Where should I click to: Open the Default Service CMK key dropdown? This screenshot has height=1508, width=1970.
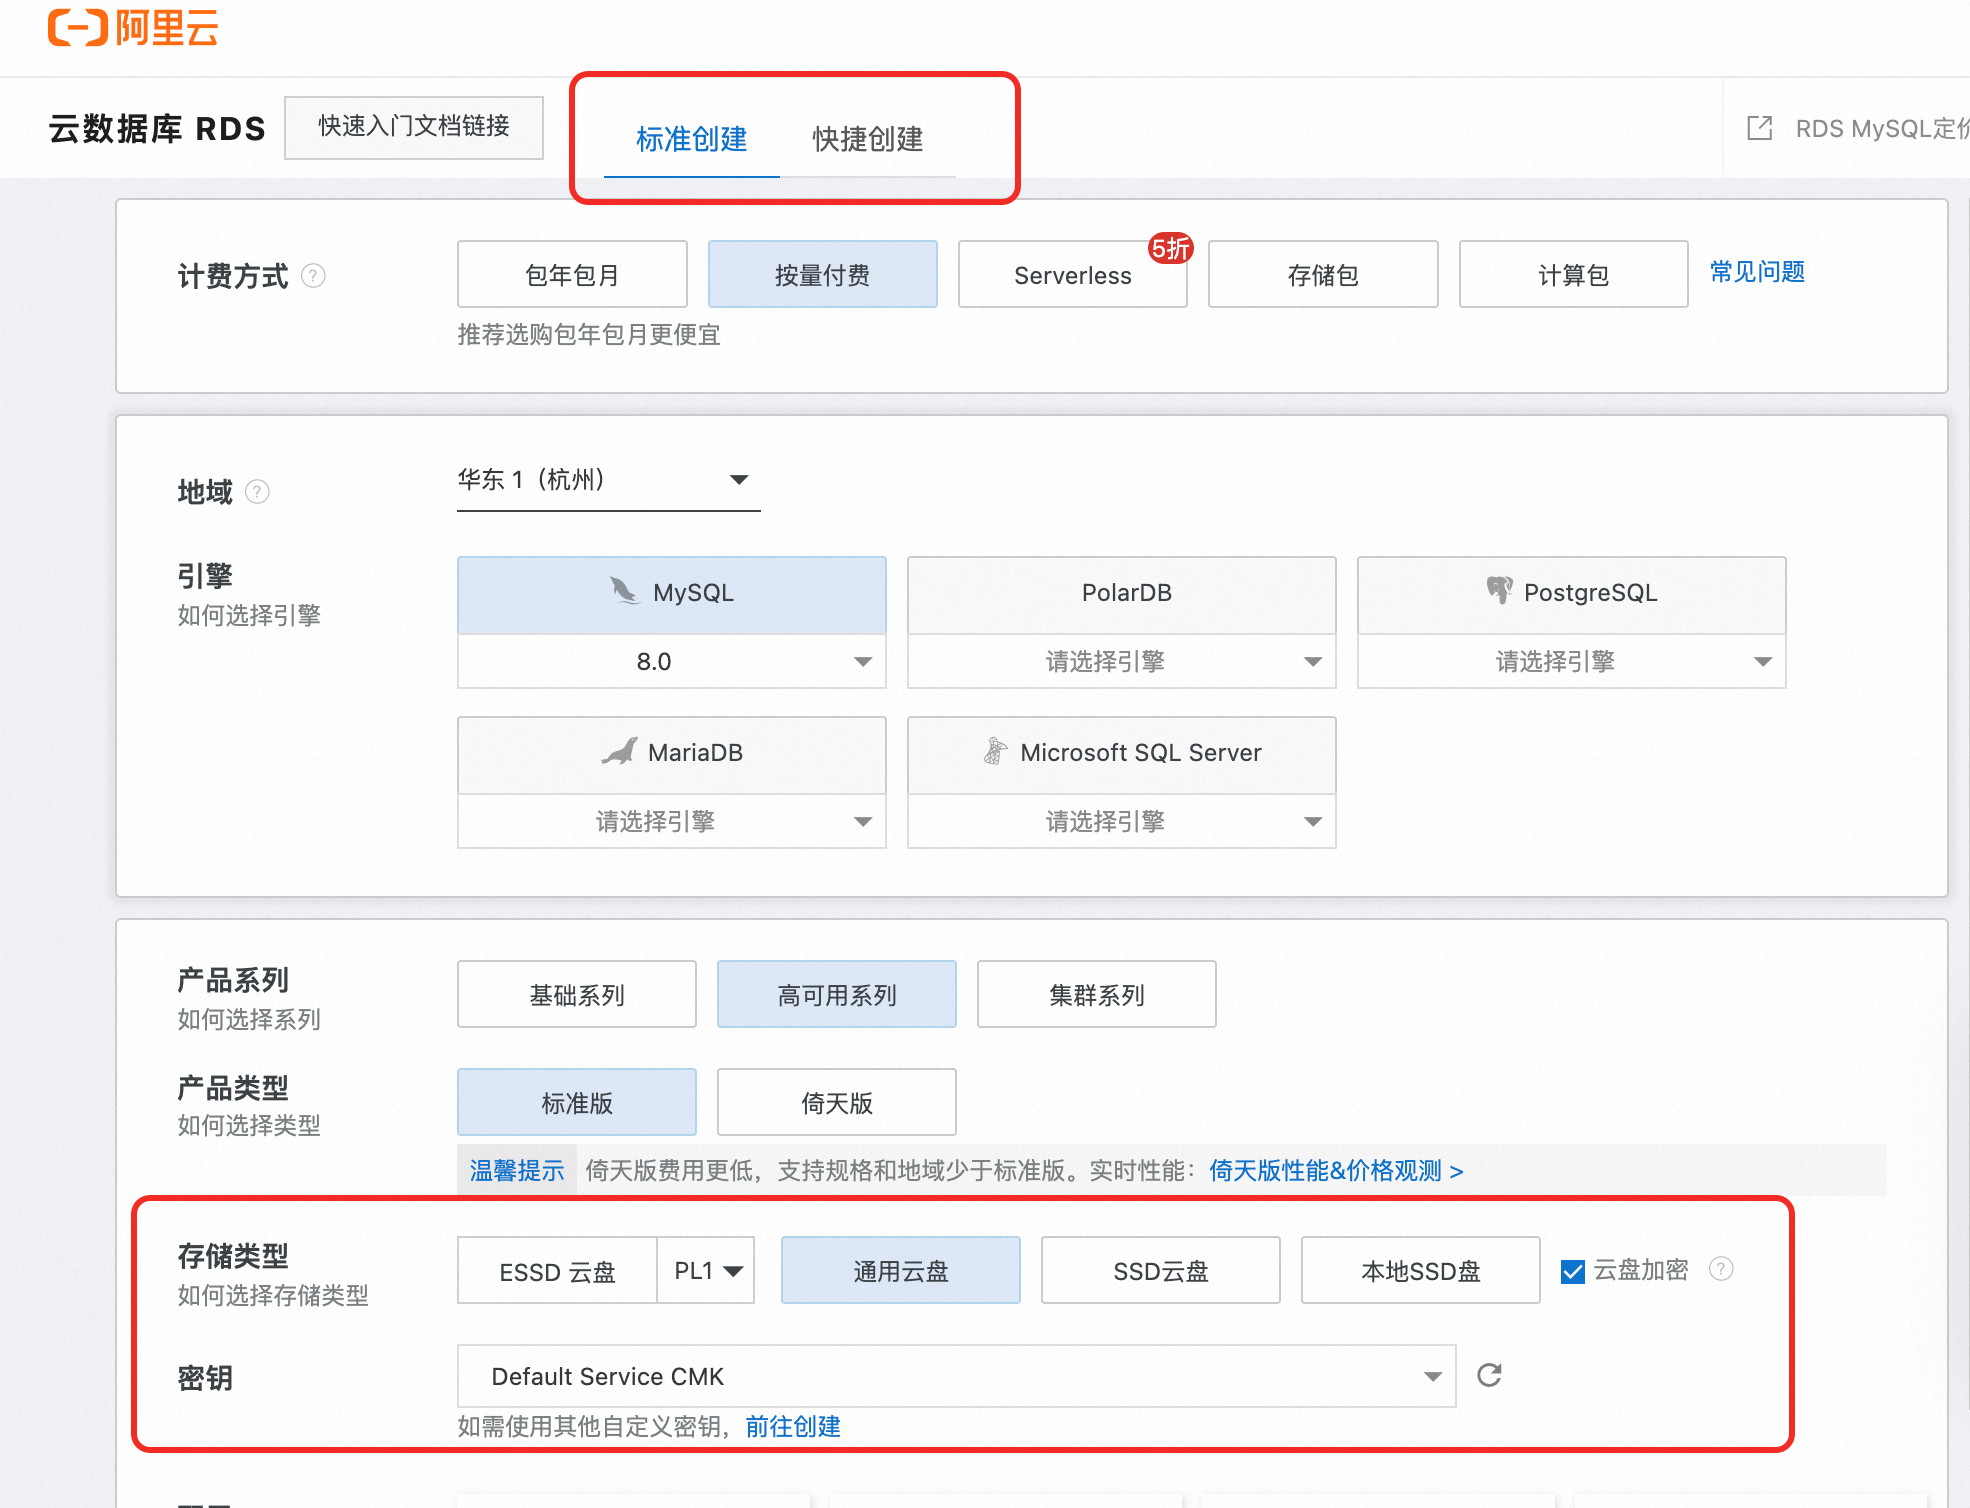point(957,1376)
